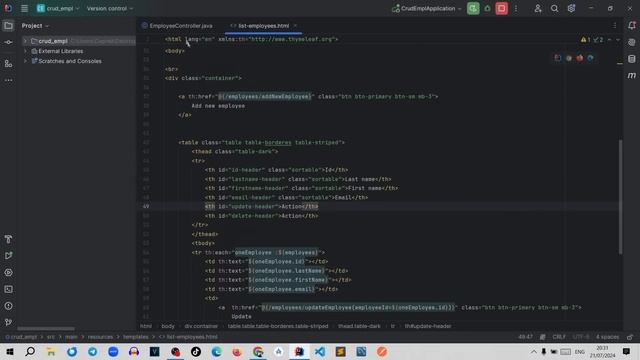Click the warnings count indicator
The image size is (640, 360).
point(586,40)
